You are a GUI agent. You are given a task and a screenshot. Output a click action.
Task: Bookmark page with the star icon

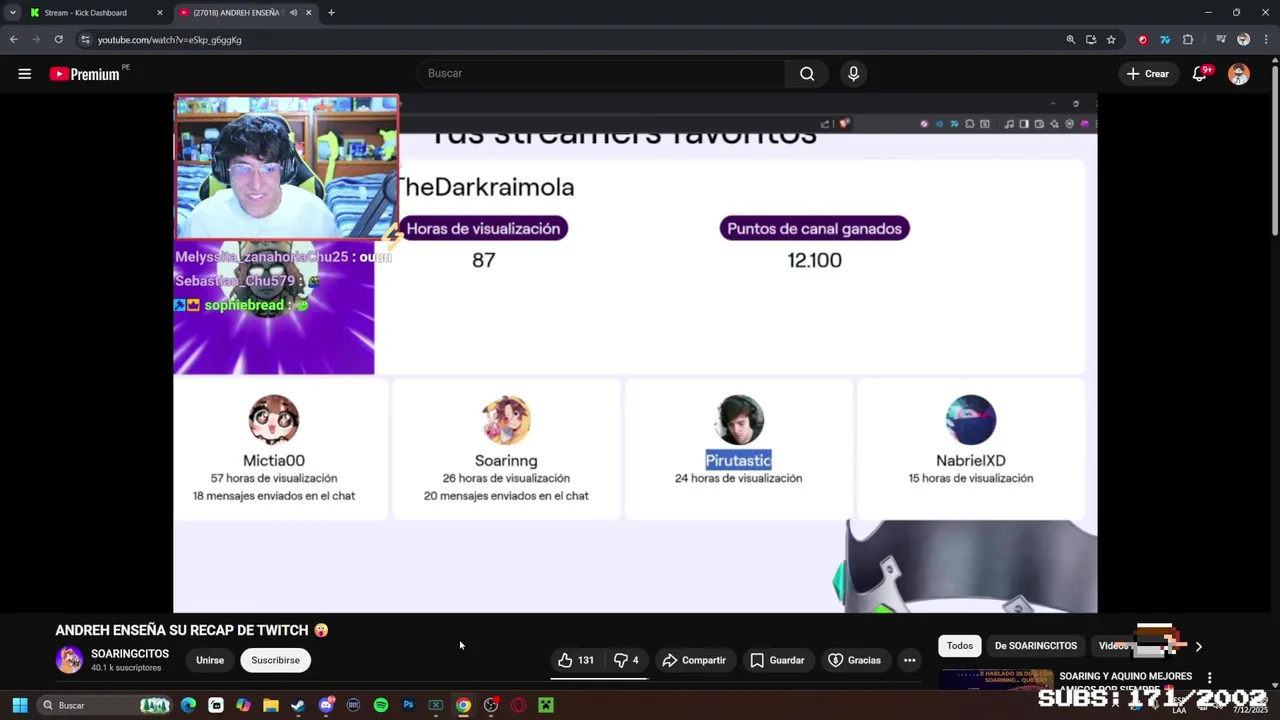pos(1111,40)
